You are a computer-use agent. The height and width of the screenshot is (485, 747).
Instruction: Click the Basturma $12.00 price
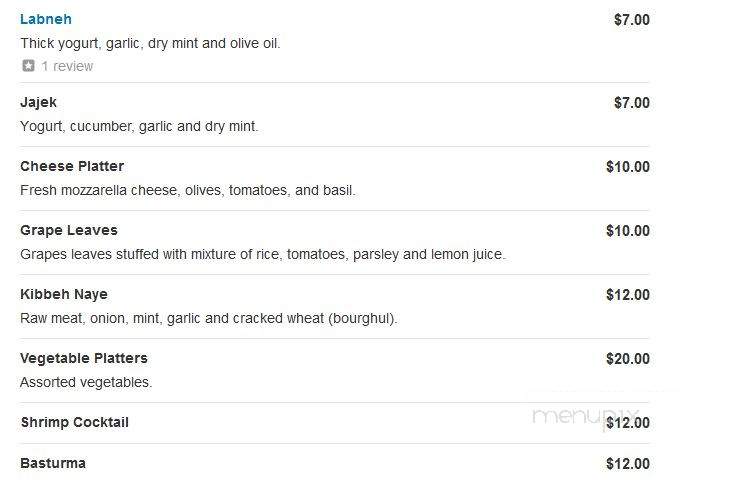click(628, 464)
